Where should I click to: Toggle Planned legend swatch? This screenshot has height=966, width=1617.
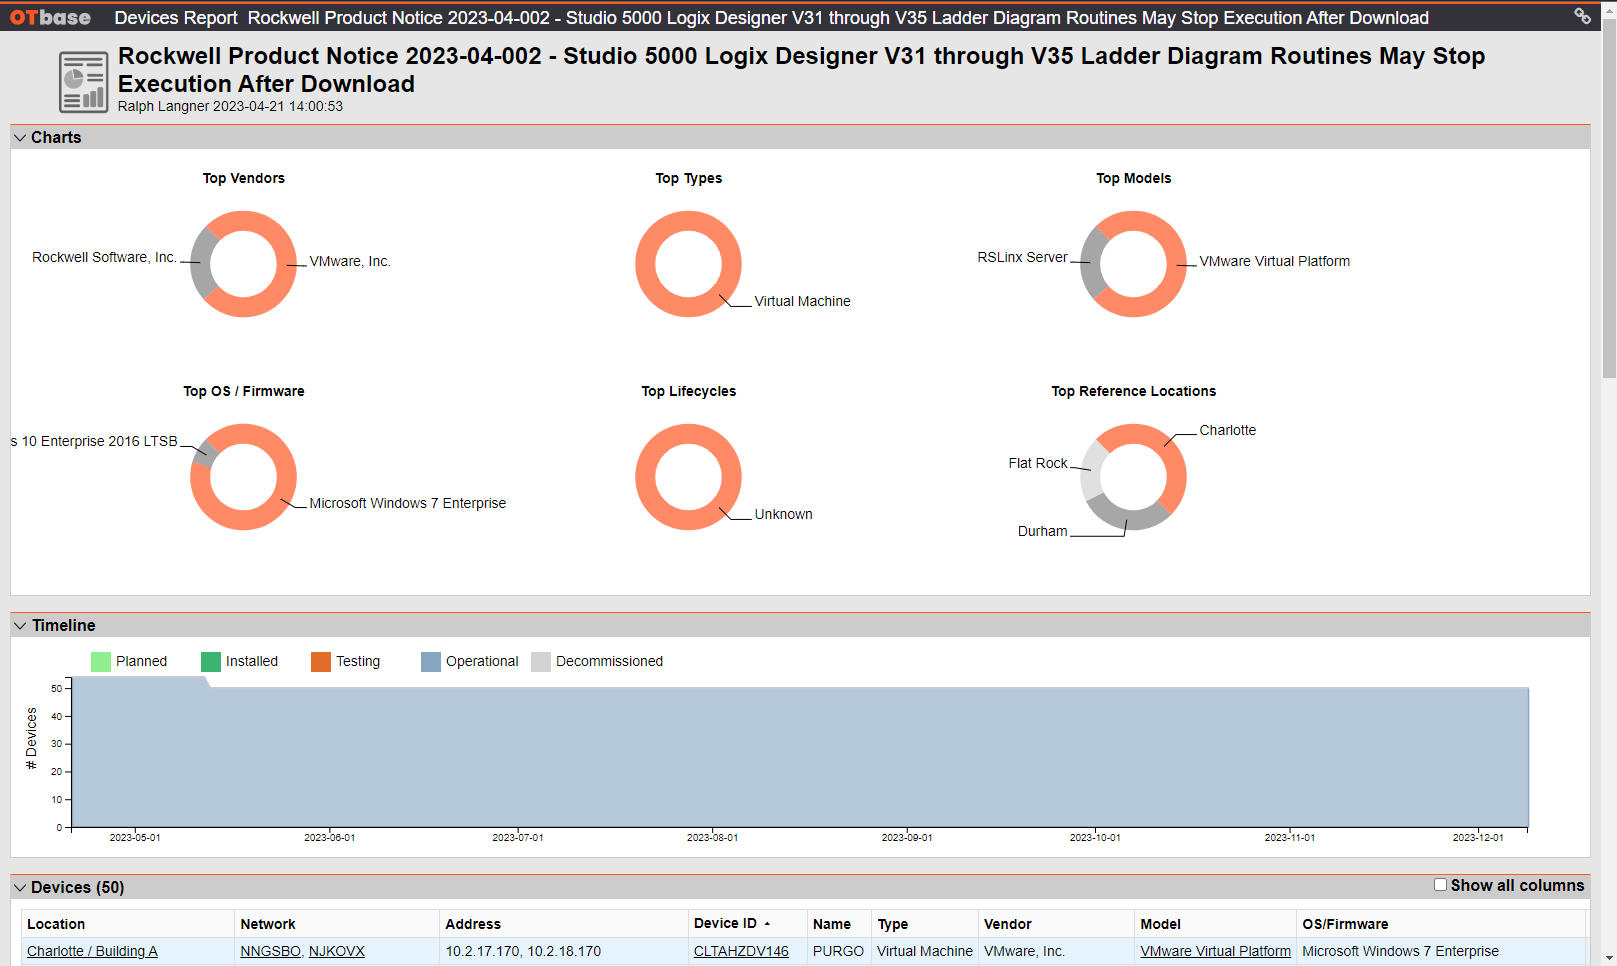(101, 662)
